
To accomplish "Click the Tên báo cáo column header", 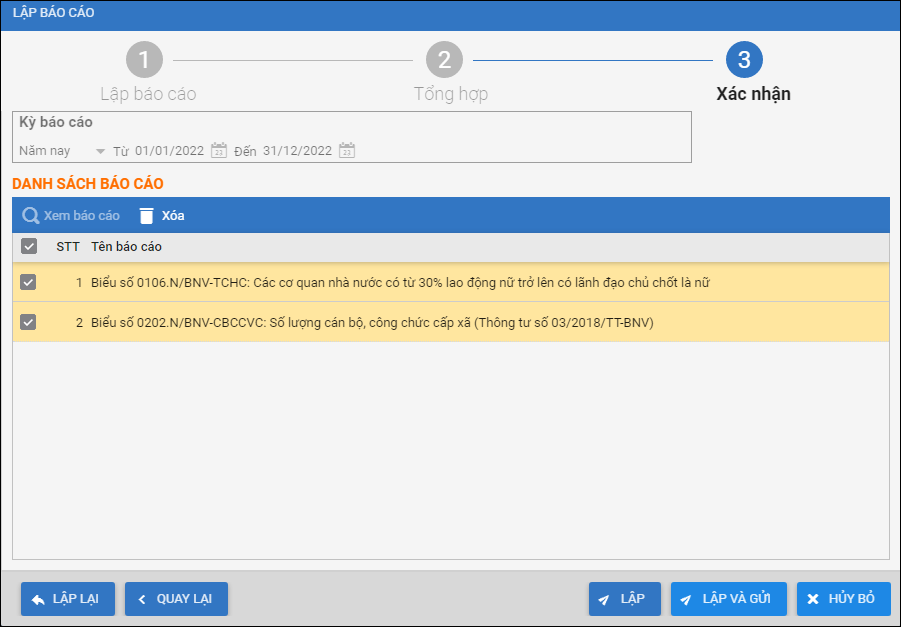I will (x=126, y=247).
